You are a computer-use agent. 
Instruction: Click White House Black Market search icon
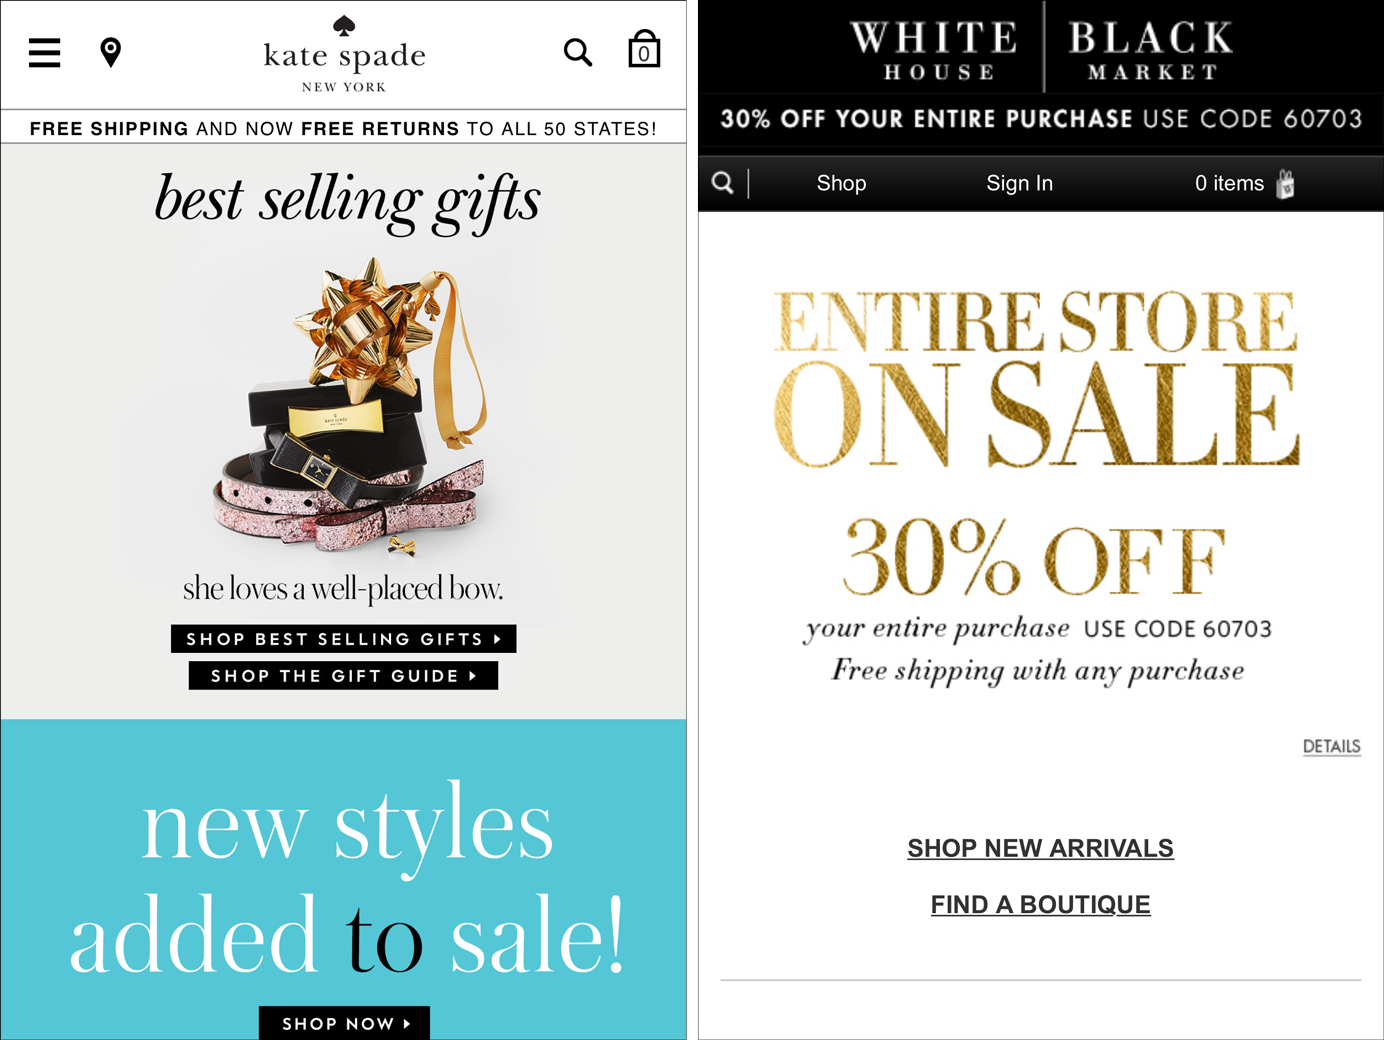tap(723, 183)
